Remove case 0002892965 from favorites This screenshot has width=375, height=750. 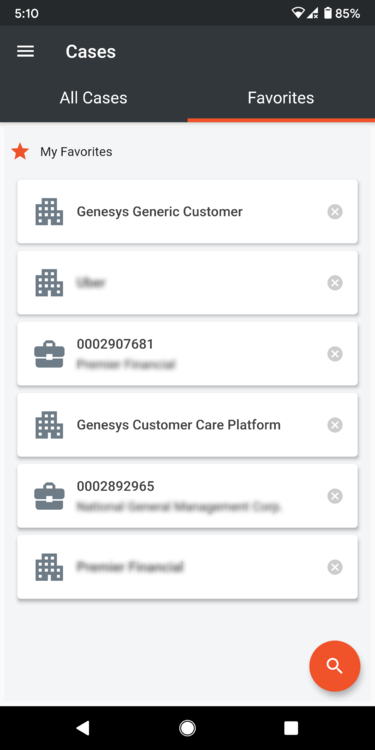point(335,496)
